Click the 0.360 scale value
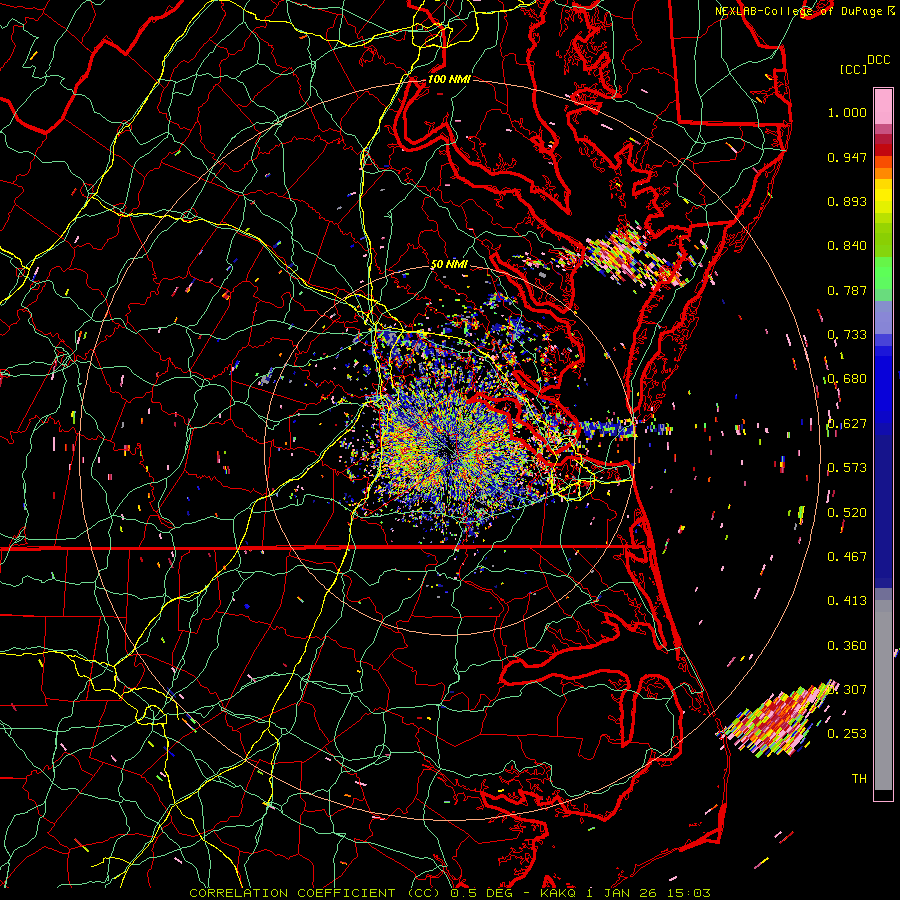 point(847,646)
